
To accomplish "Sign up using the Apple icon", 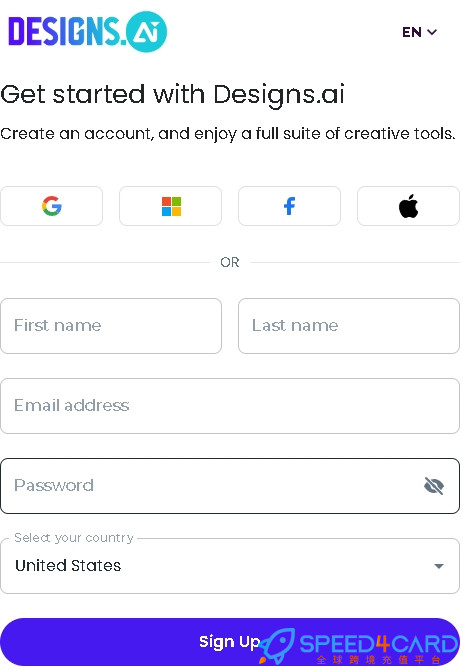I will click(408, 206).
